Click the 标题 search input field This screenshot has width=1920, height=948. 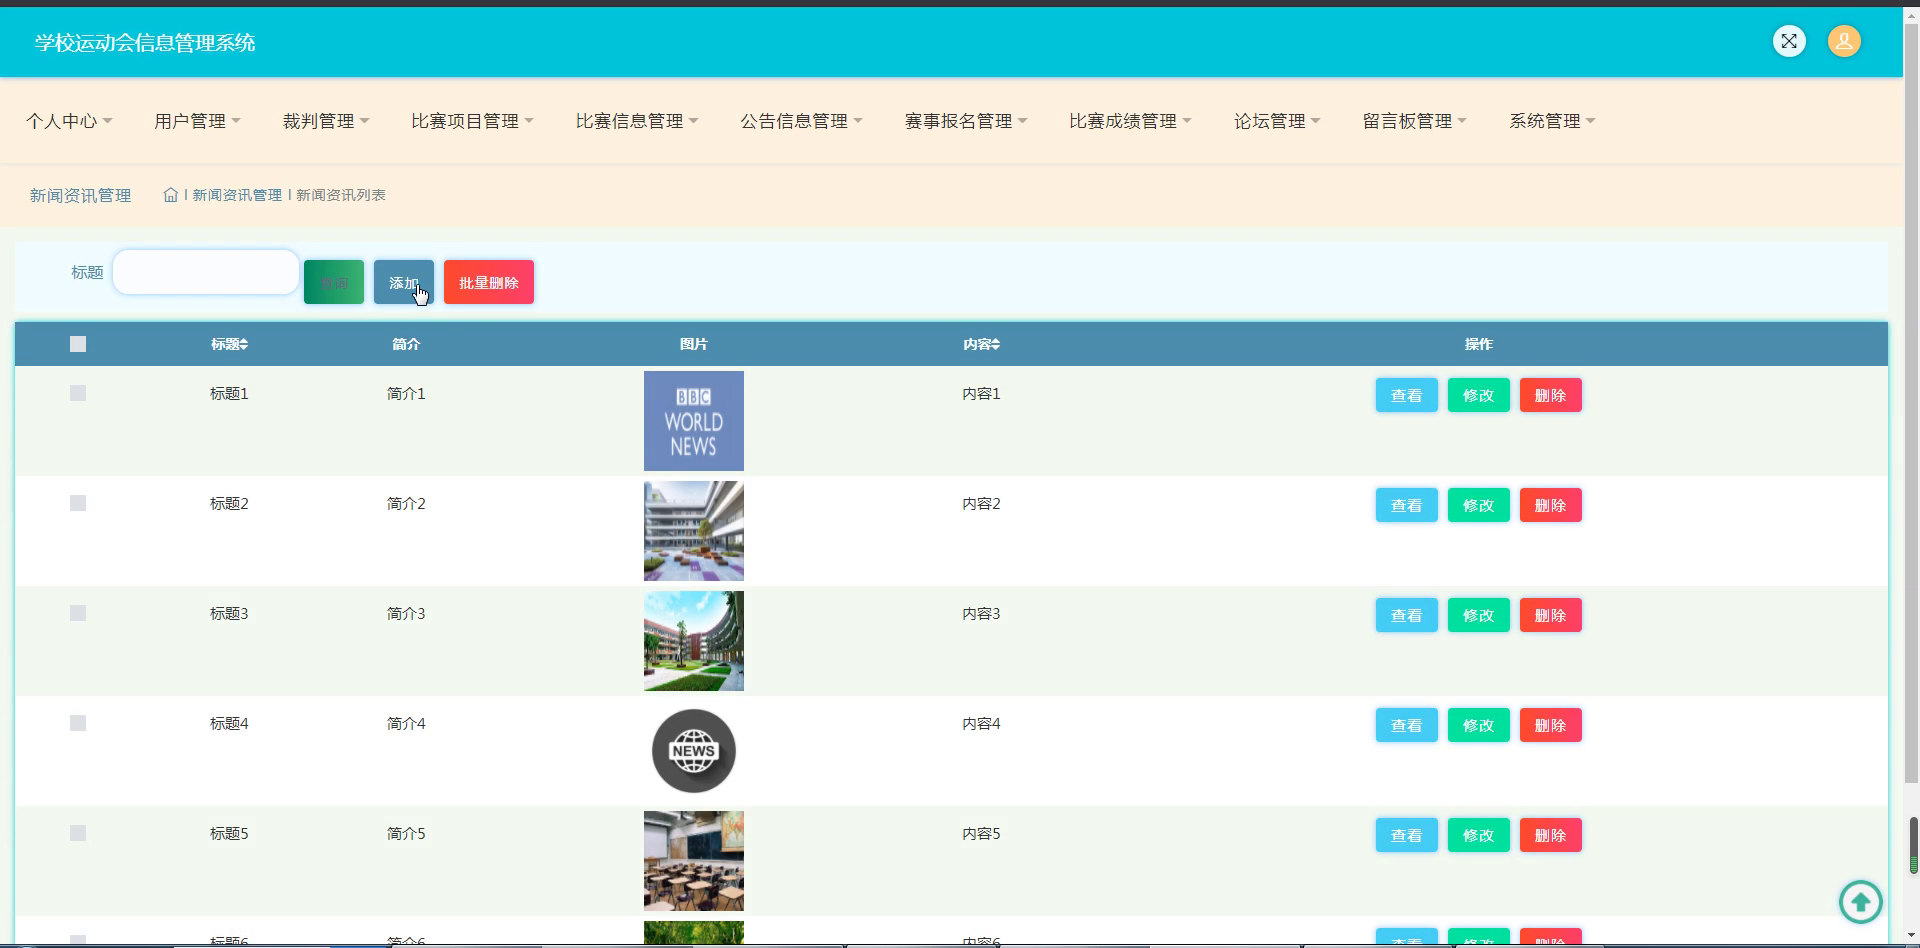tap(206, 272)
